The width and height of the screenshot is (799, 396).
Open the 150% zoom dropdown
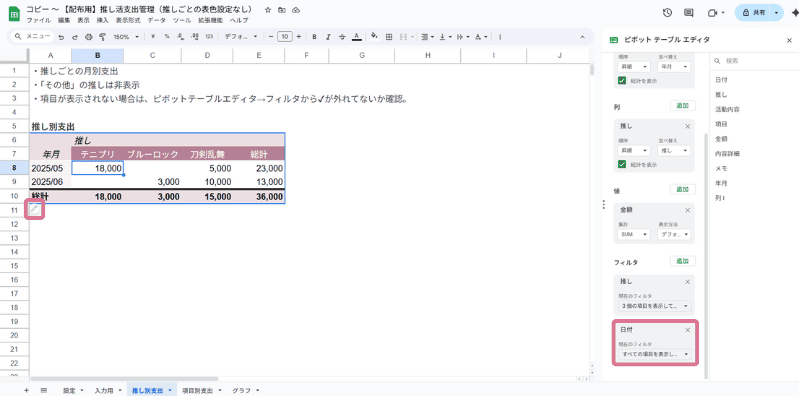coord(126,37)
